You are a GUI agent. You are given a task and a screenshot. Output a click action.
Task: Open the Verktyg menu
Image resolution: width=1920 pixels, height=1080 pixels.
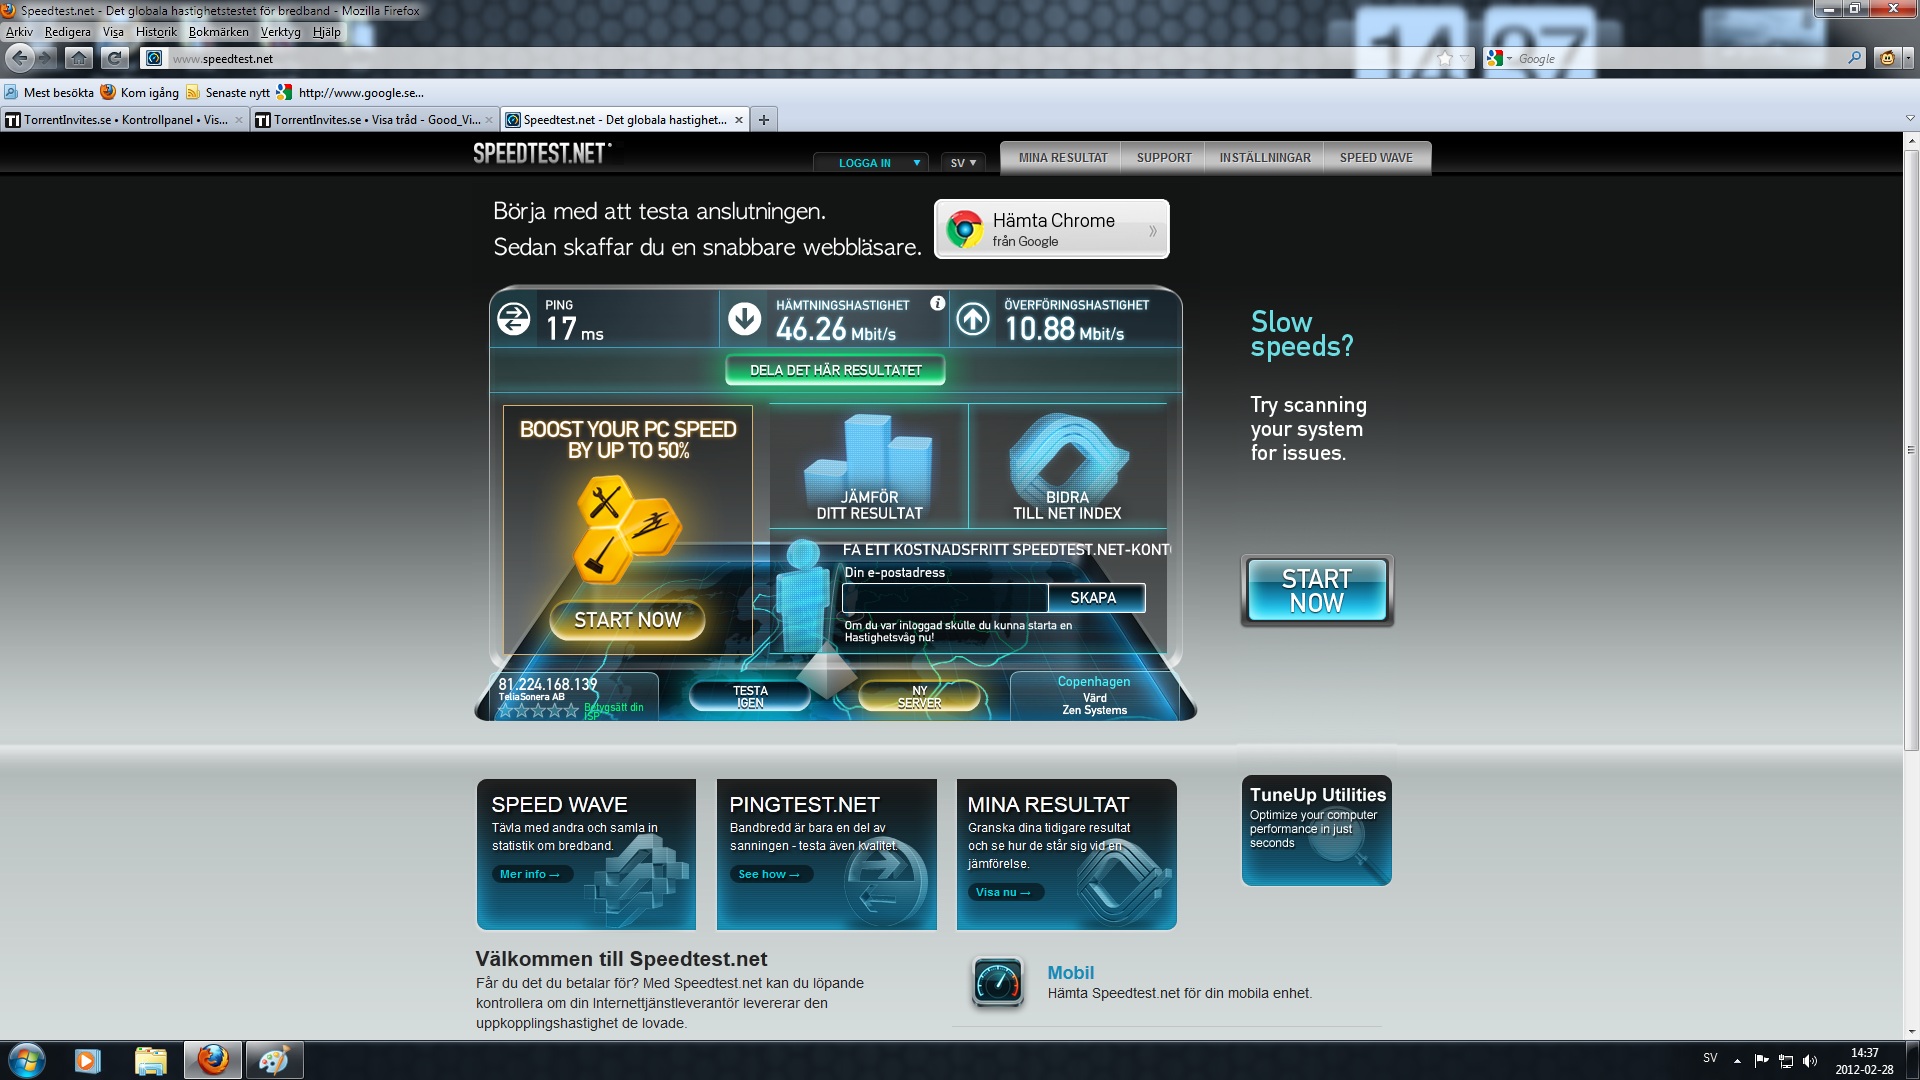coord(280,32)
